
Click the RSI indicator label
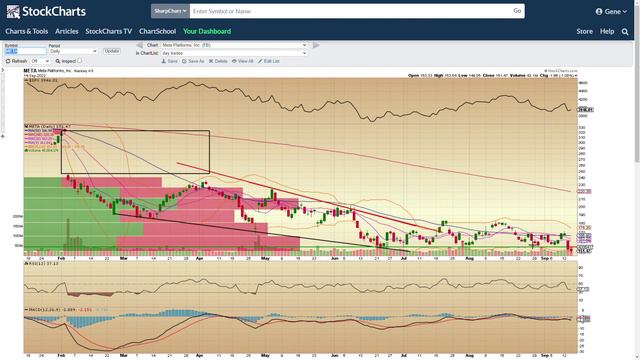coord(42,264)
